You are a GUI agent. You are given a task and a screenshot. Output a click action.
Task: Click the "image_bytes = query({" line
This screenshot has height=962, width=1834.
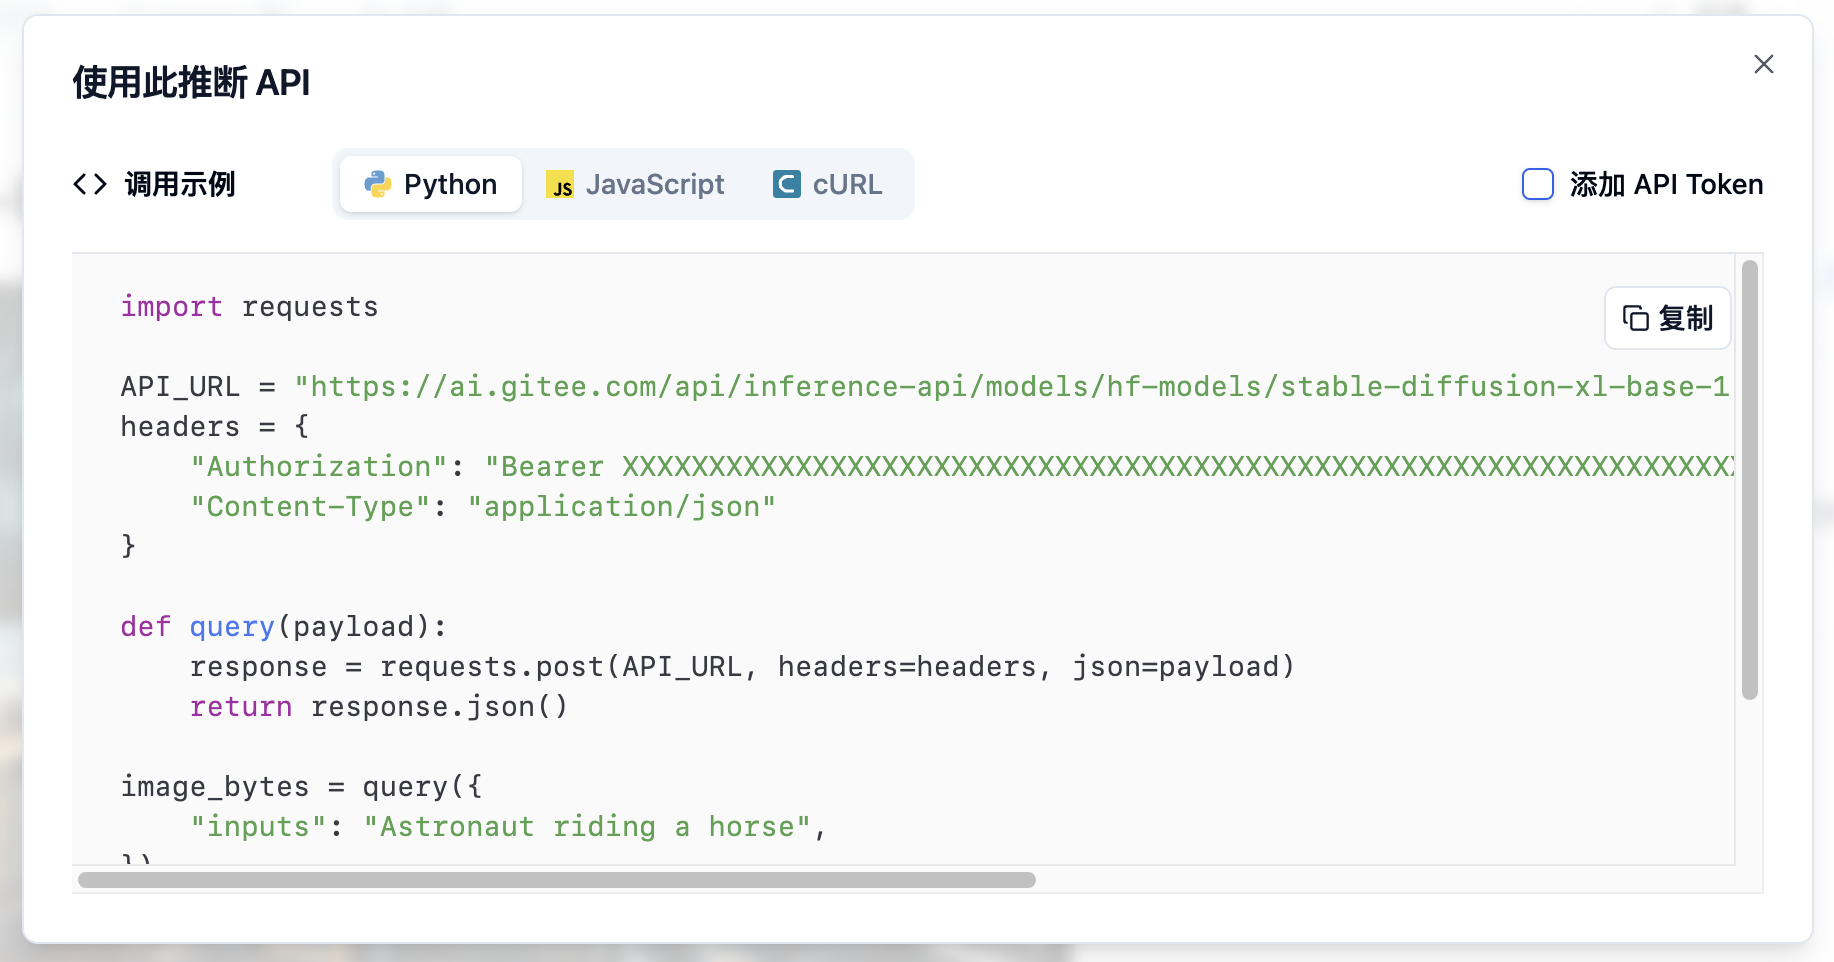tap(301, 787)
